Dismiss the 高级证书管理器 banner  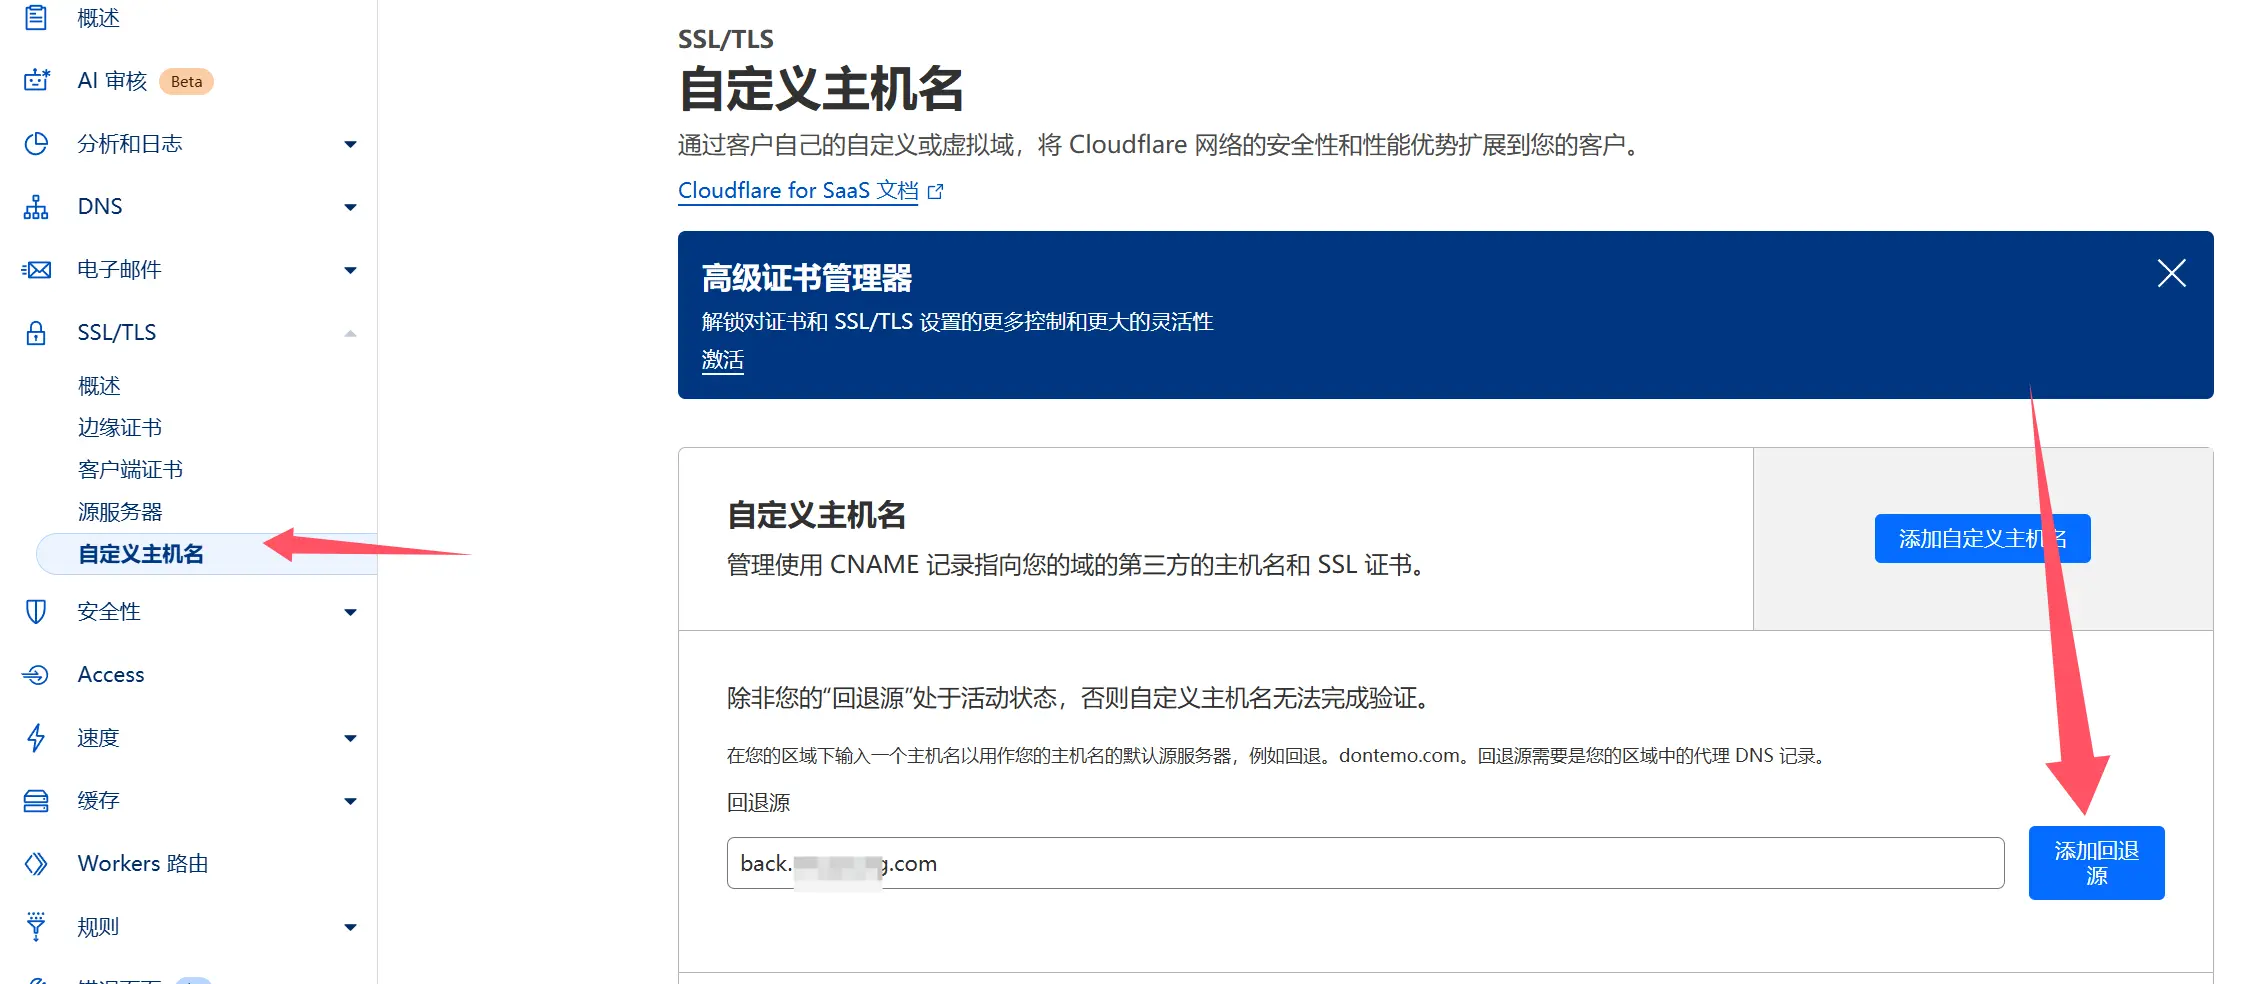click(x=2171, y=273)
